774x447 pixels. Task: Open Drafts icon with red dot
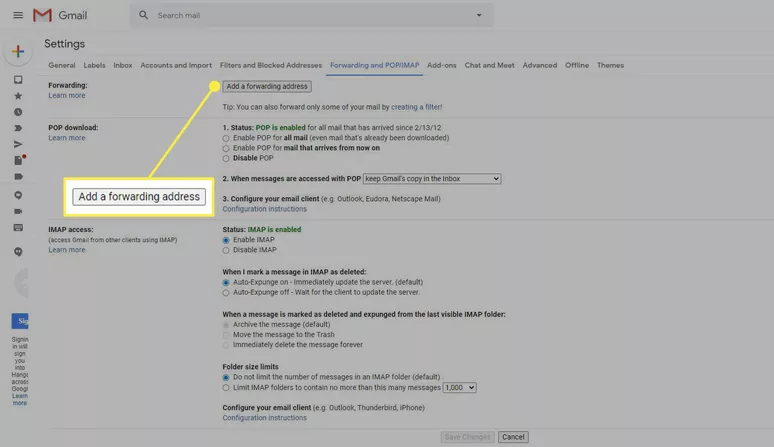point(19,160)
